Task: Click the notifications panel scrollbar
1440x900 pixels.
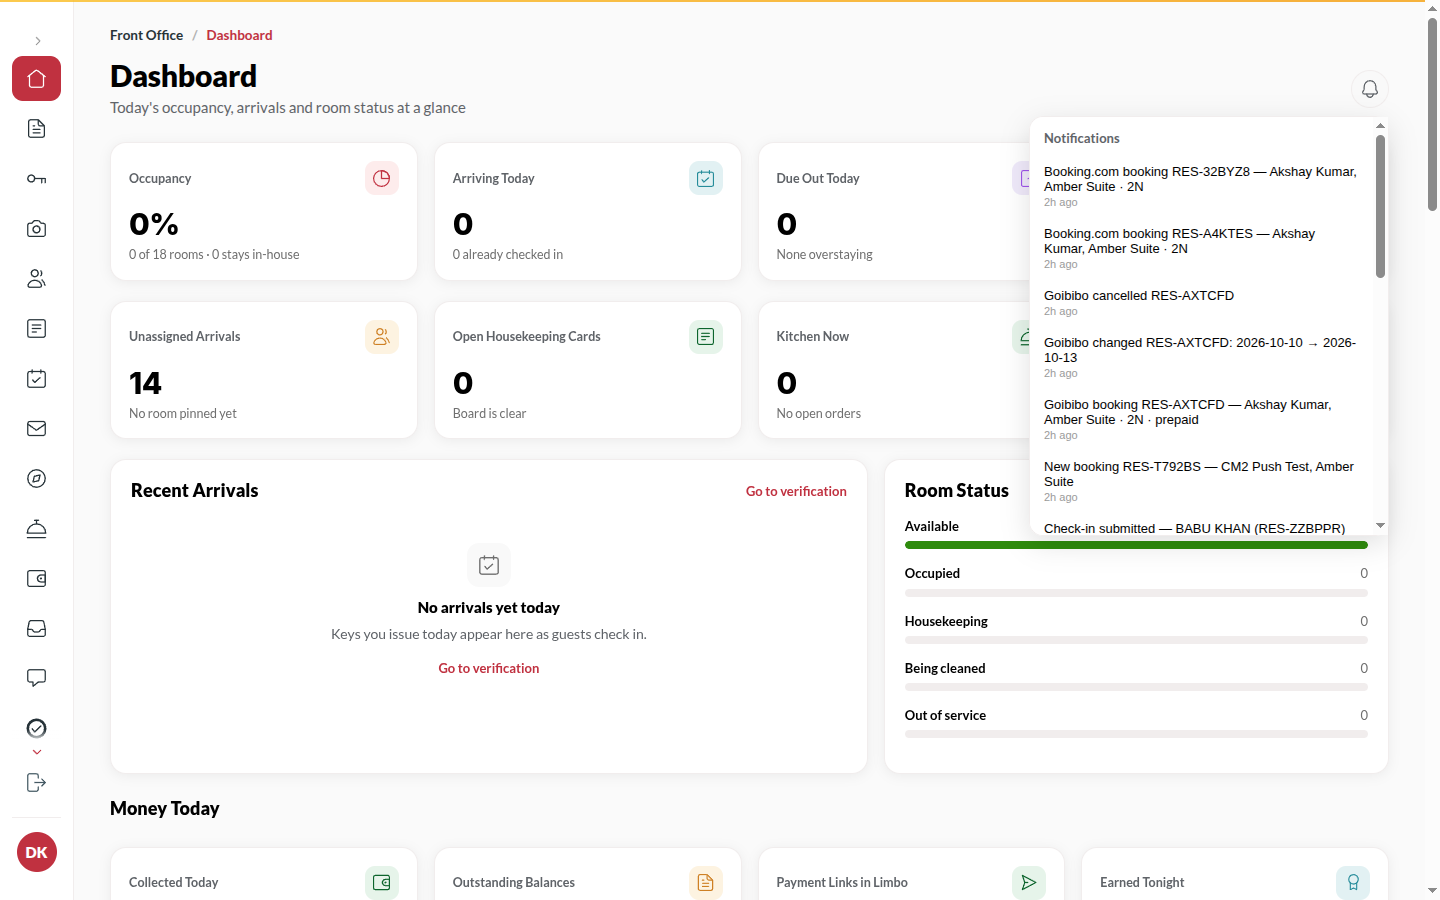Action: click(1380, 206)
